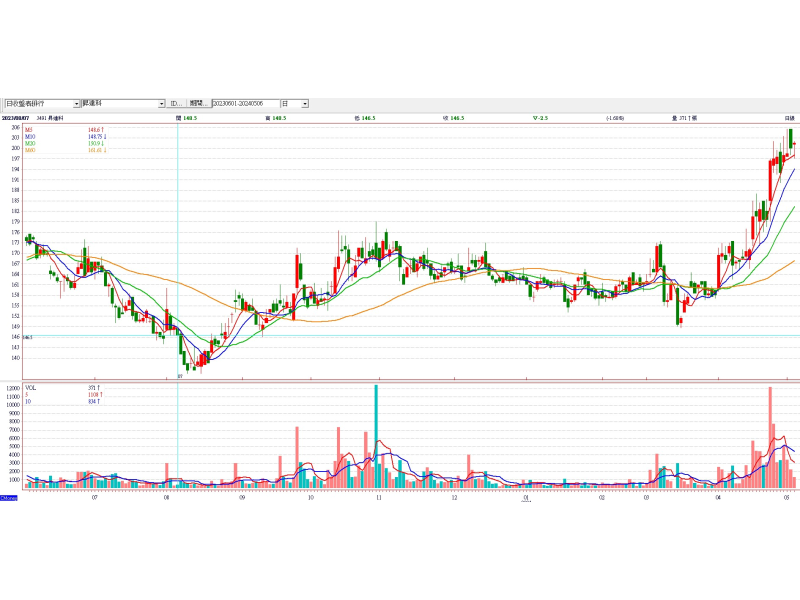Click the VOL indicator label
This screenshot has height=600, width=800.
(x=30, y=387)
